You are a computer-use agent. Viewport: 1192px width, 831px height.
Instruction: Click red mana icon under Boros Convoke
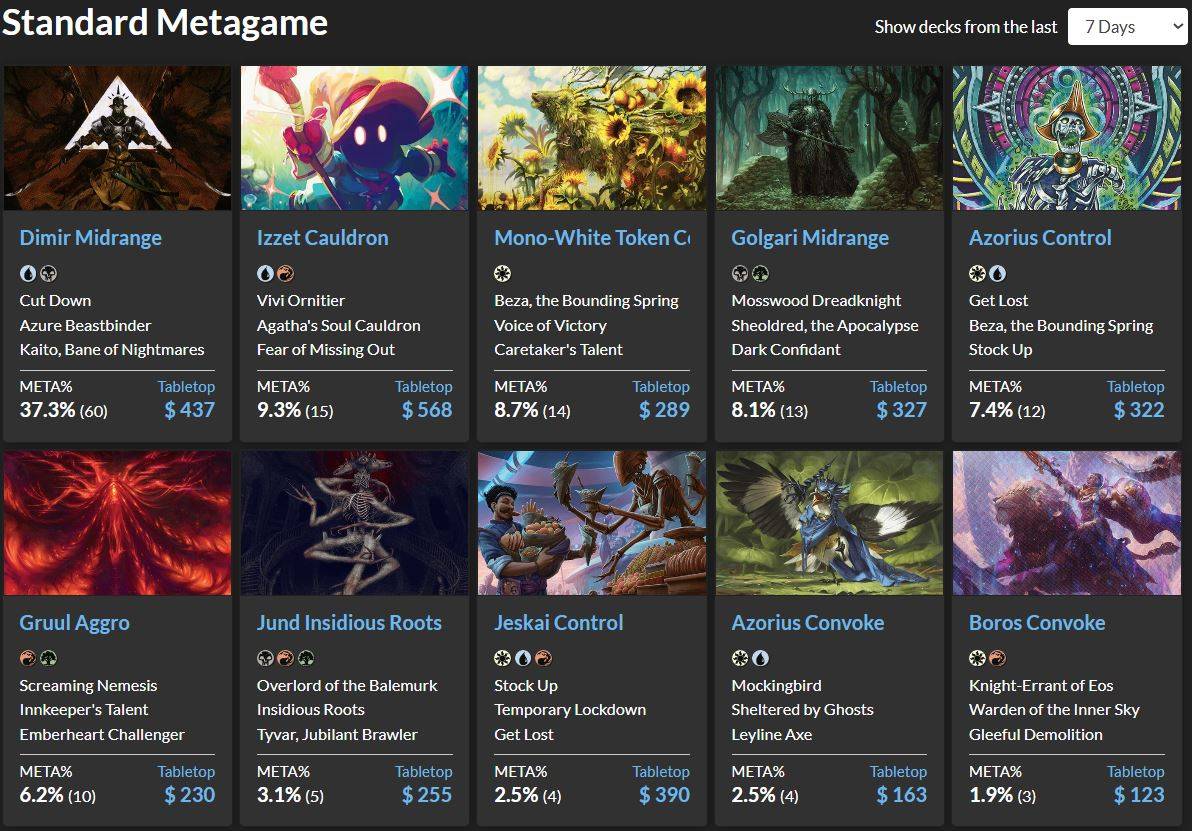pos(997,658)
